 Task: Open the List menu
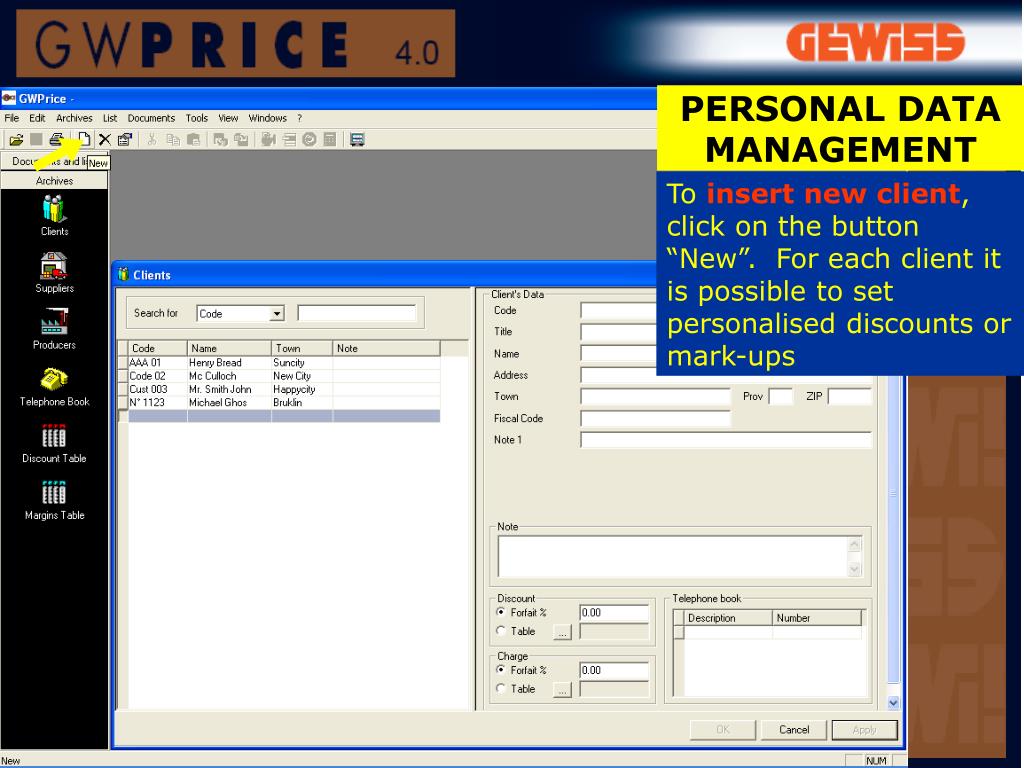110,118
